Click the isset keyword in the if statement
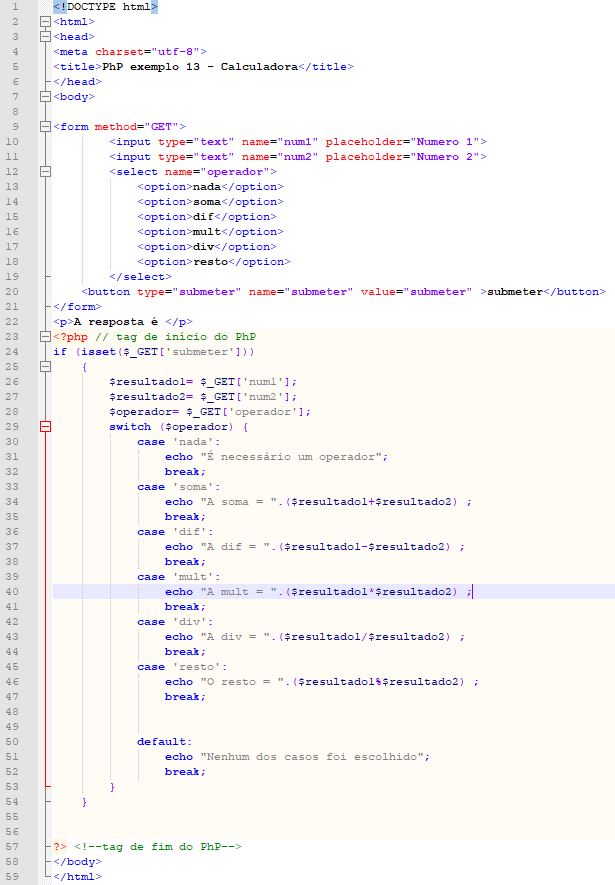 point(98,352)
